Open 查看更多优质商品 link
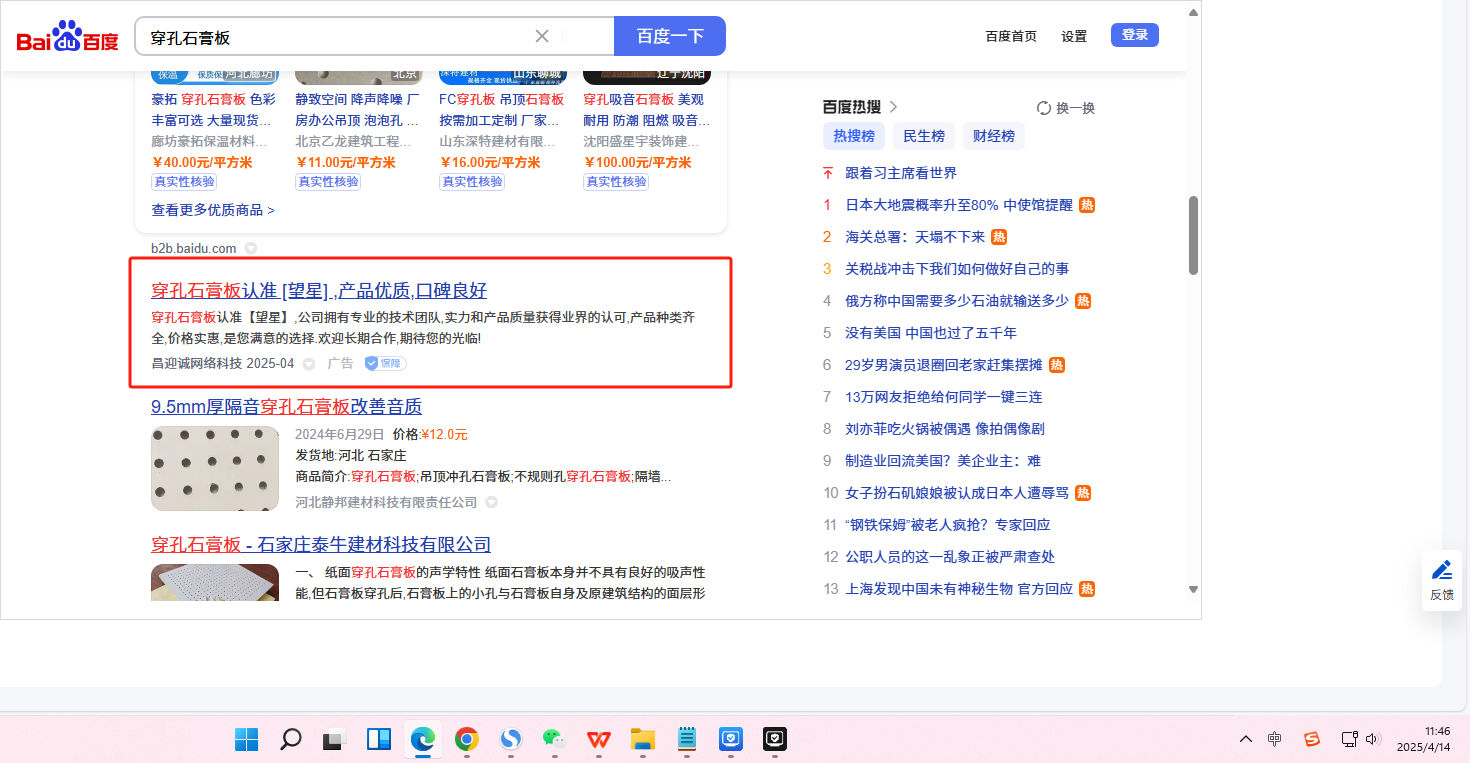 (x=213, y=210)
